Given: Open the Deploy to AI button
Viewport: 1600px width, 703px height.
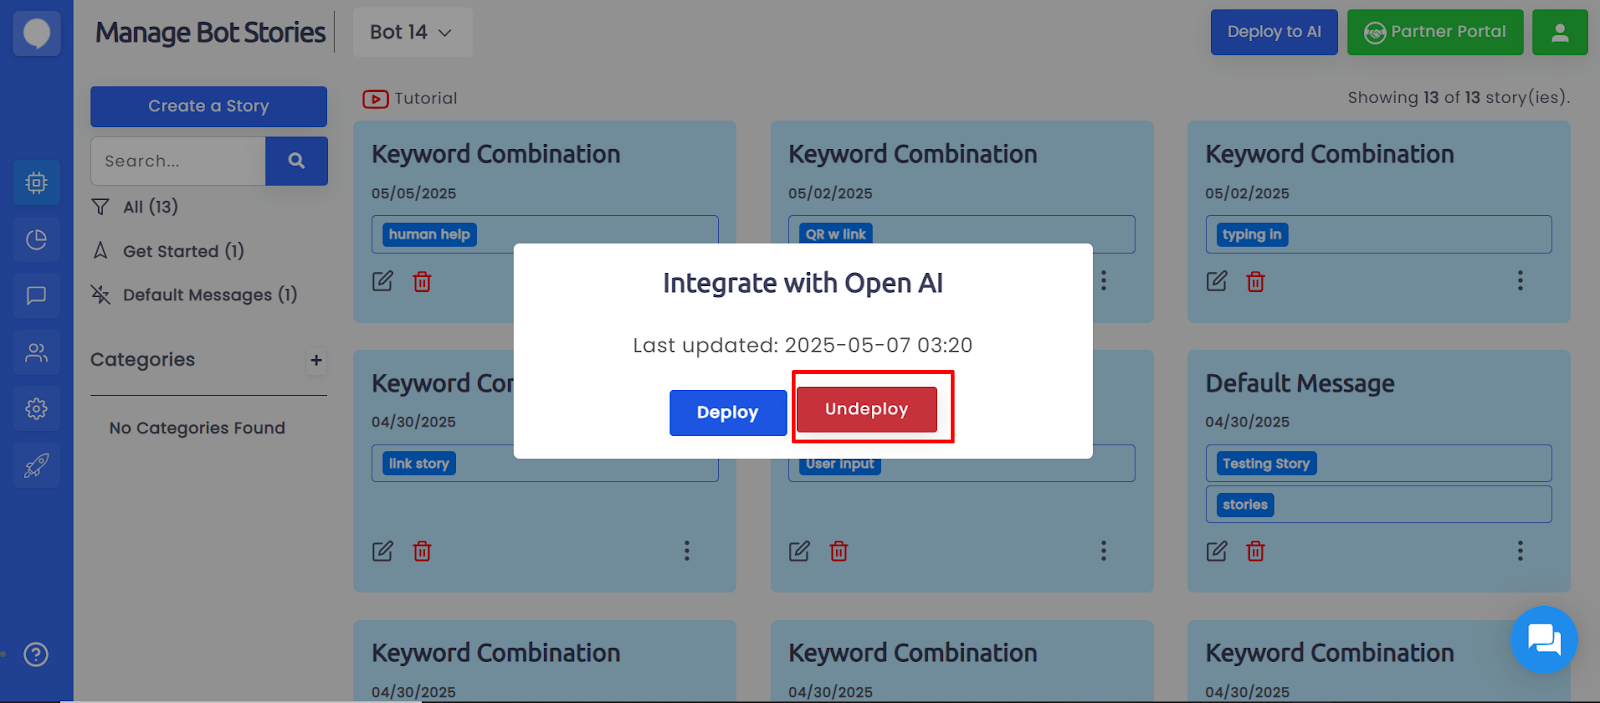Looking at the screenshot, I should tap(1274, 32).
